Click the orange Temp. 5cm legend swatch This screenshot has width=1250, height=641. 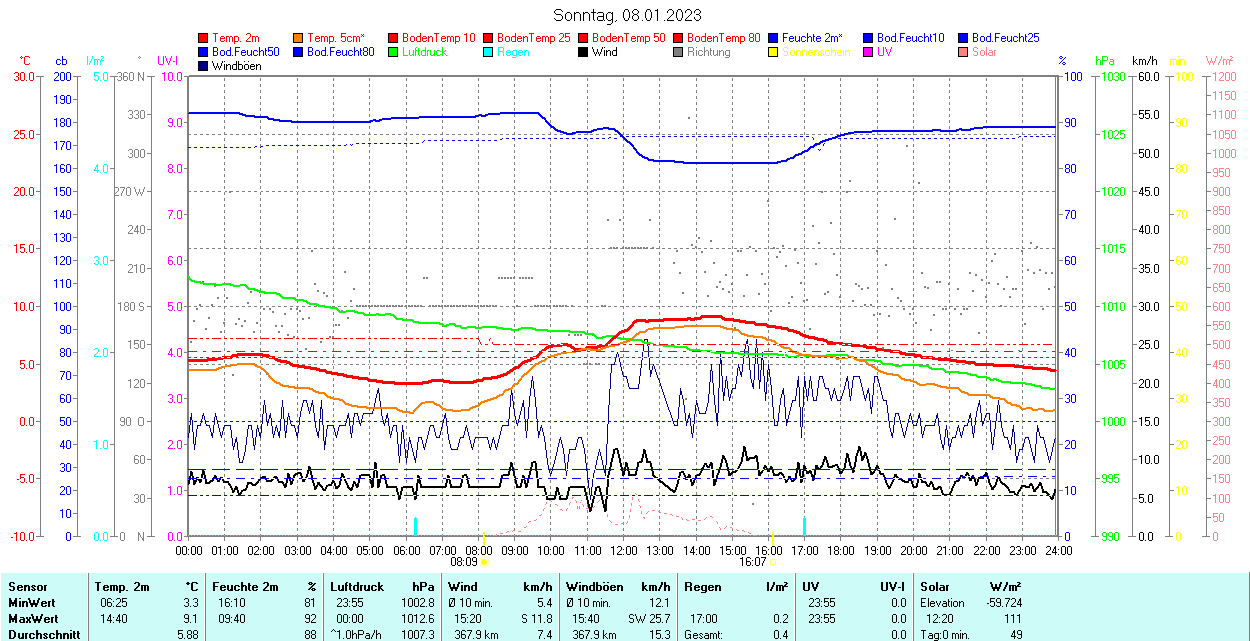tap(299, 38)
